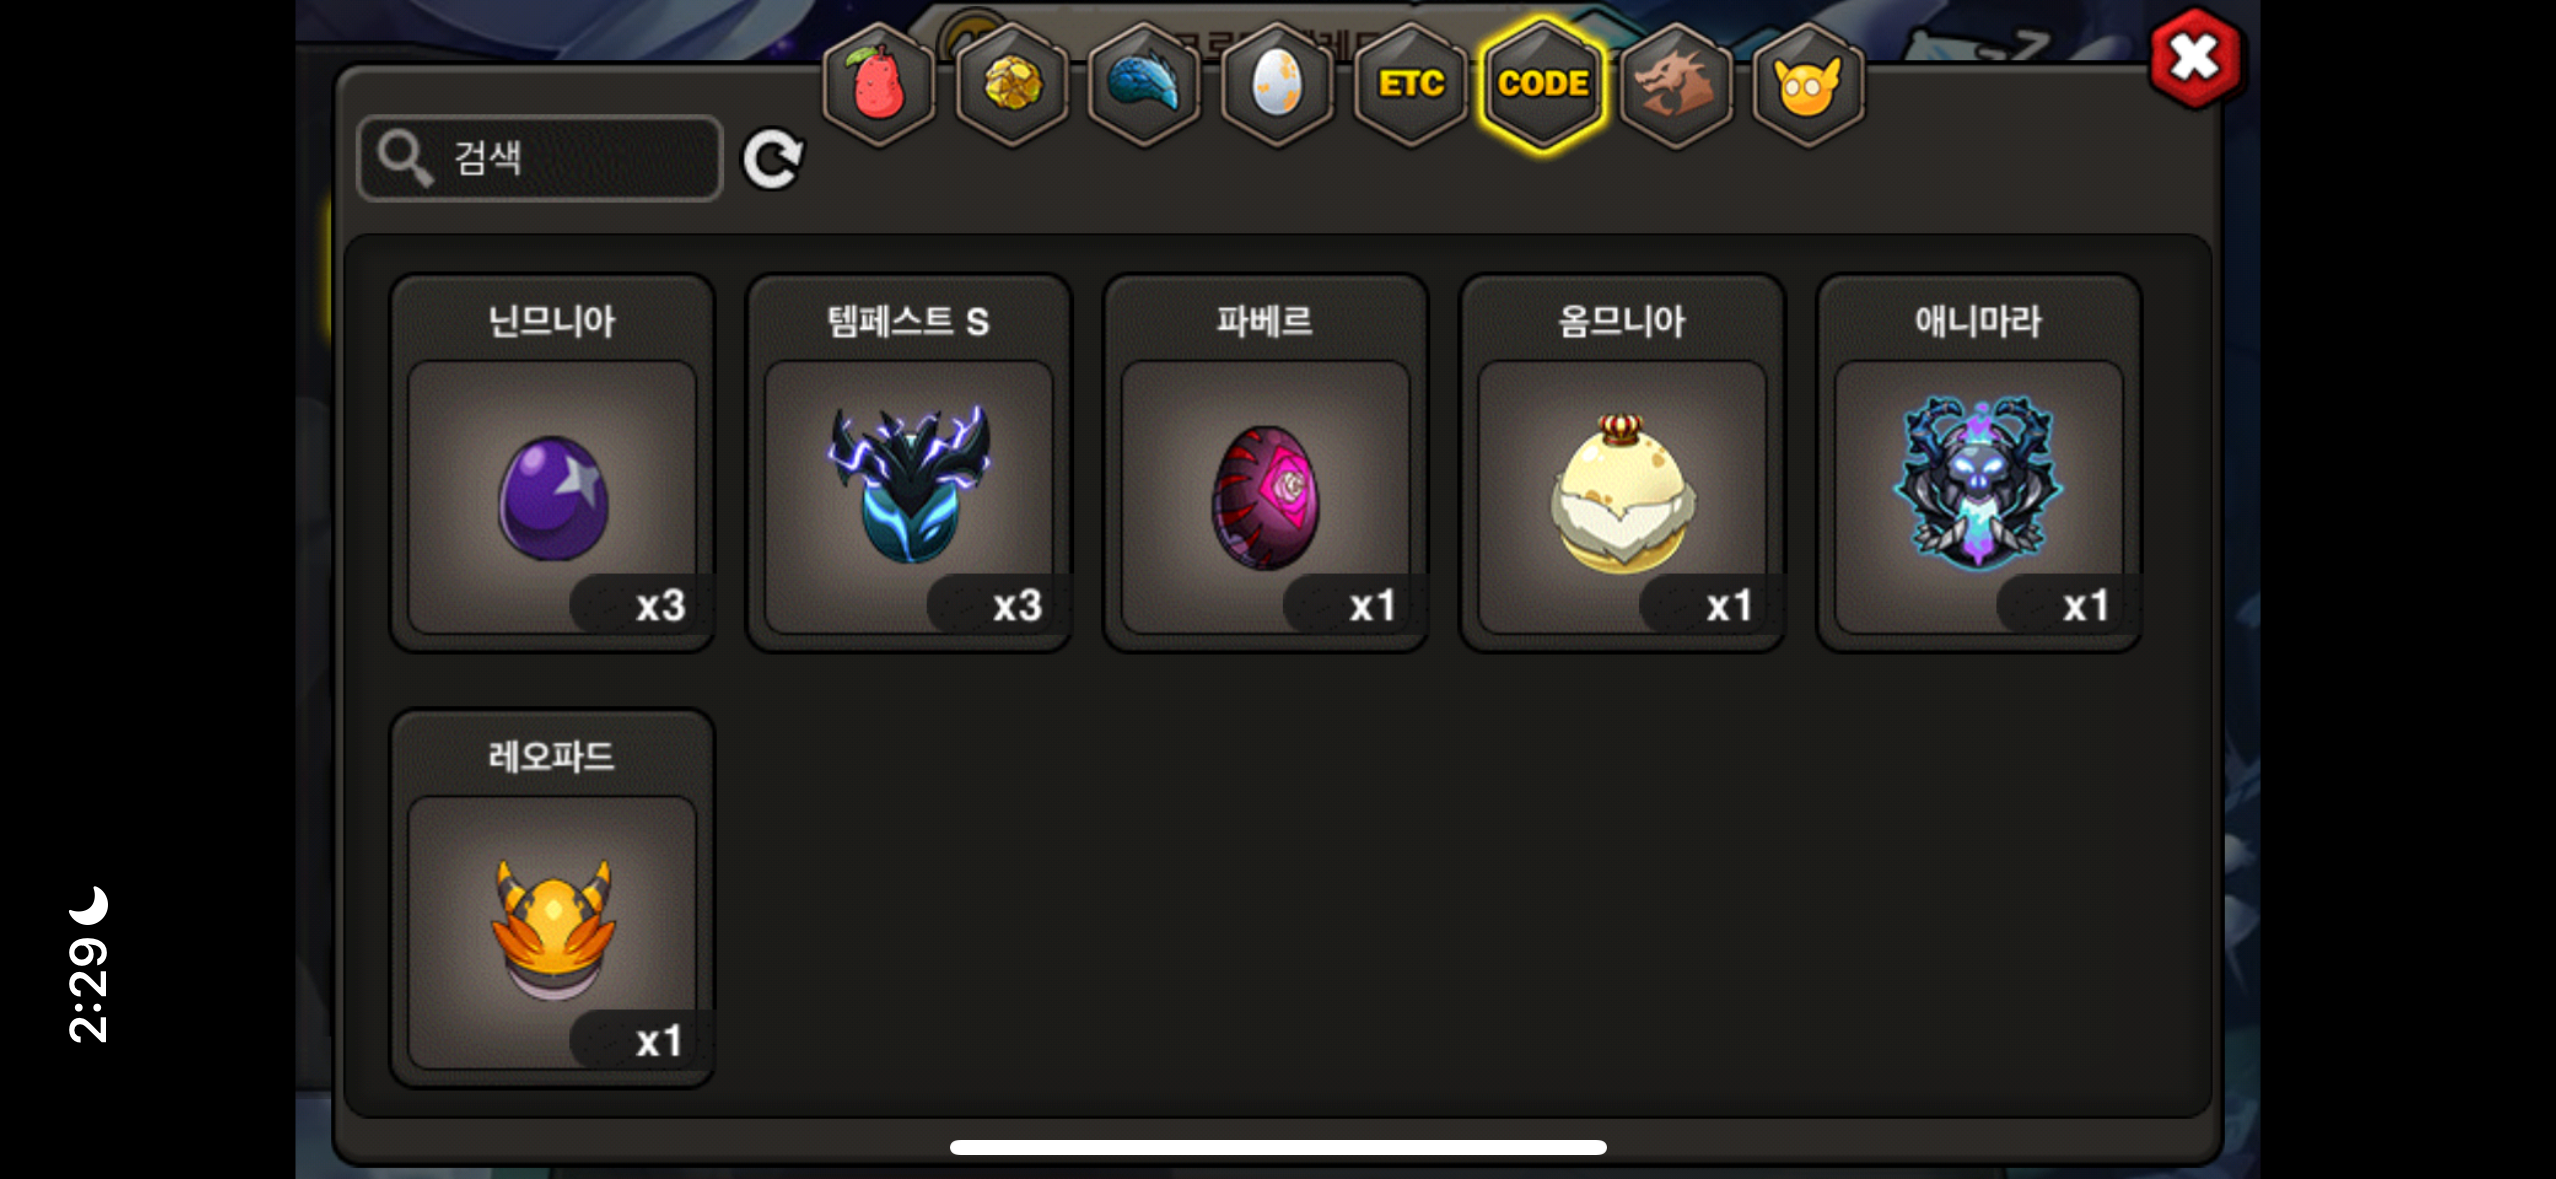2556x1179 pixels.
Task: Open the ETC items tab
Action: point(1410,84)
